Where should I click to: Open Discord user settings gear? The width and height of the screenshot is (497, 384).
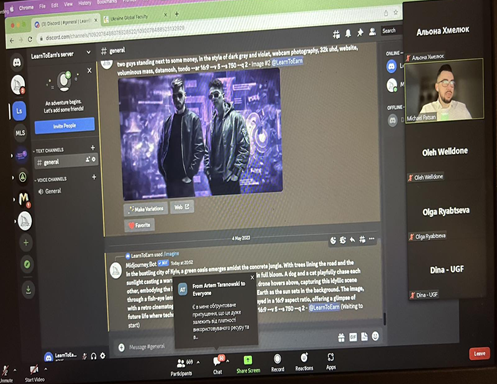coord(103,356)
